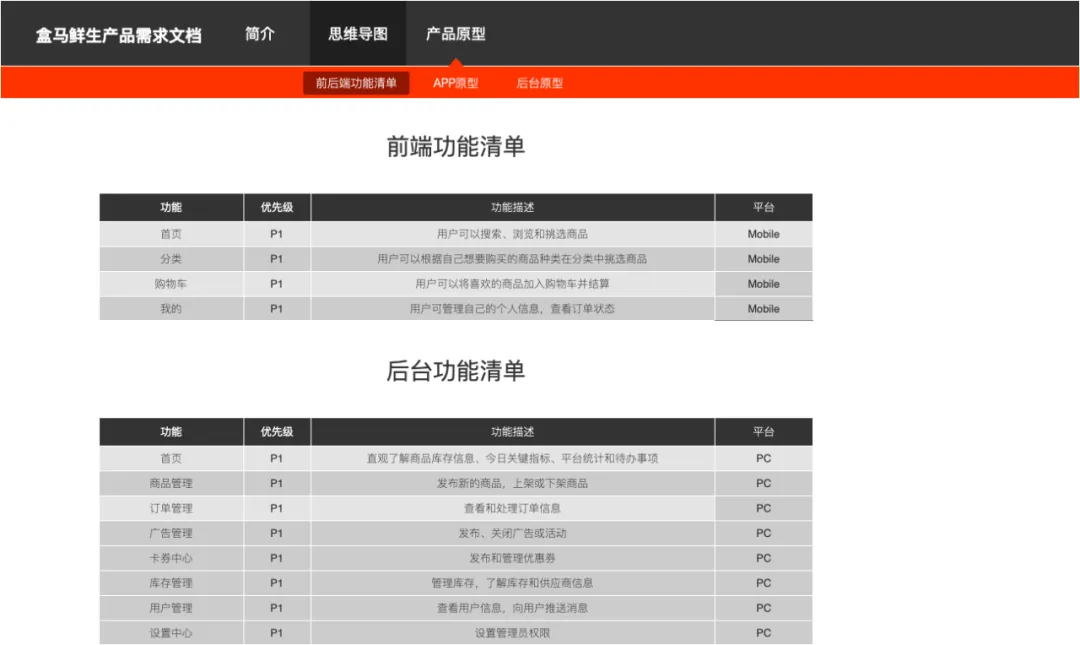Screen dimensions: 1080x645
Task: Click the 前端功能清单 heading
Action: [x=455, y=146]
